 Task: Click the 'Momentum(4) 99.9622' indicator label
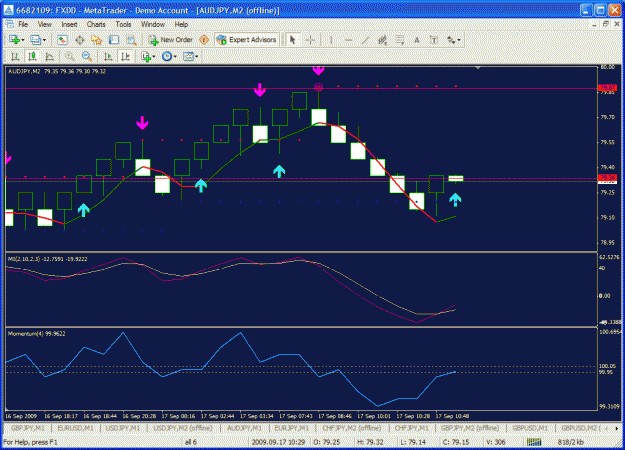tap(37, 334)
